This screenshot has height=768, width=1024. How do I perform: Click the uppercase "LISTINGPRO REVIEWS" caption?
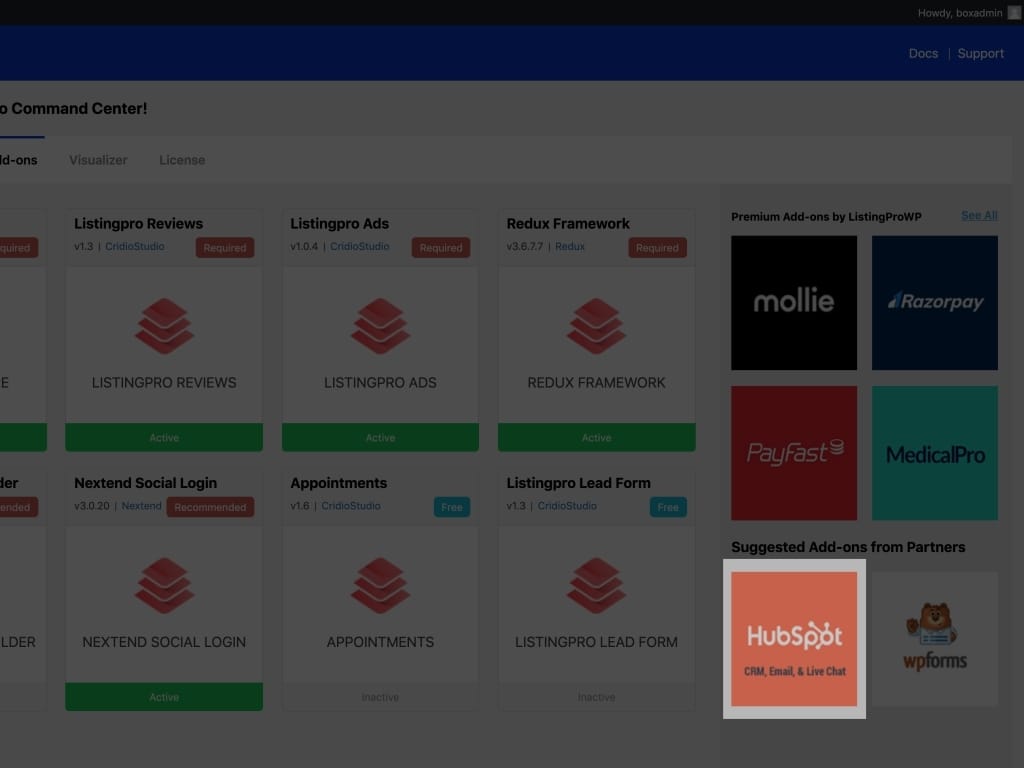164,383
